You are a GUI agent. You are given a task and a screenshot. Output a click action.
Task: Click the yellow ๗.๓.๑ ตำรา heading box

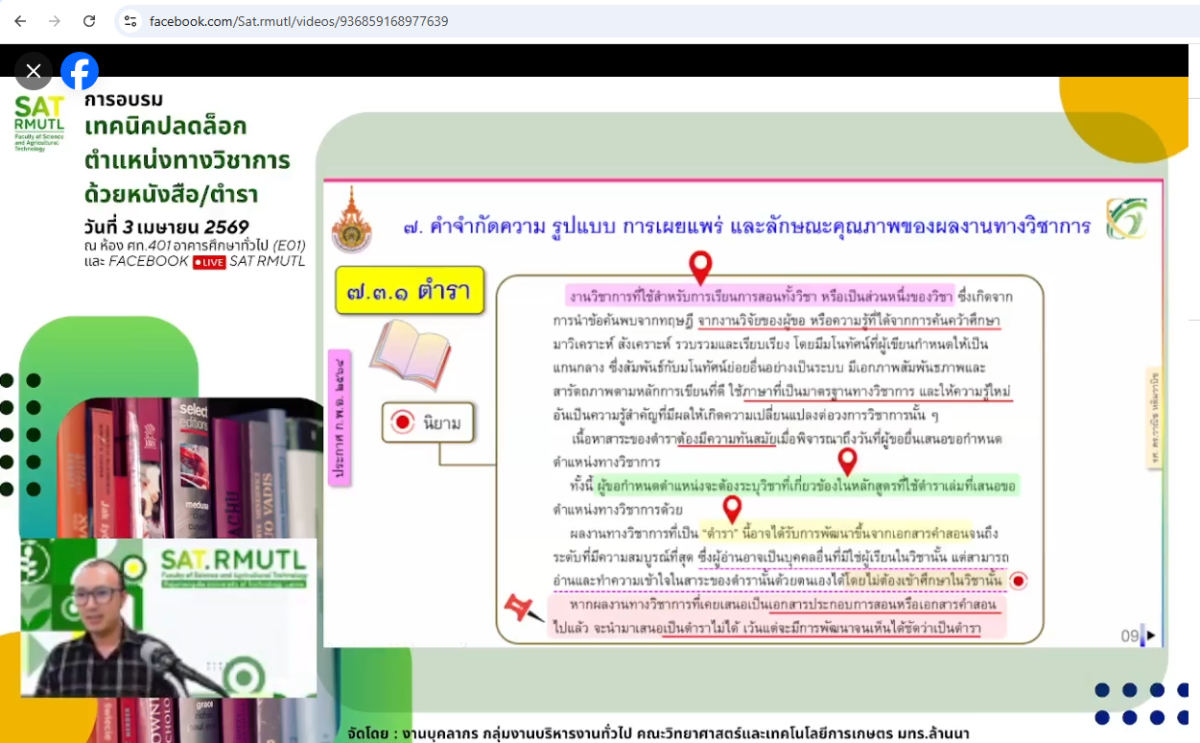tap(410, 290)
